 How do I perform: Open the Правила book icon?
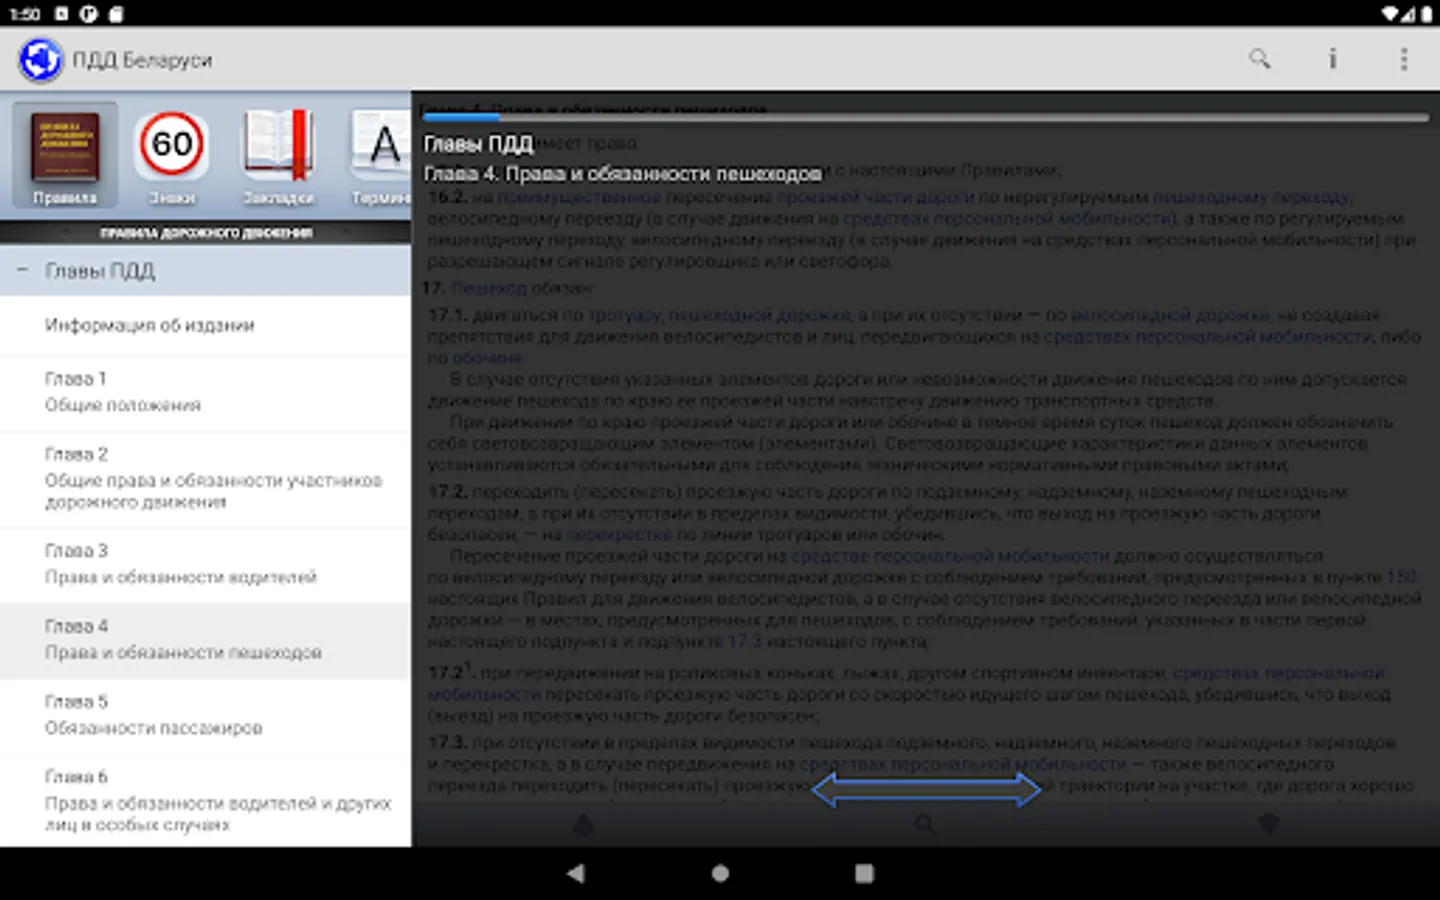click(65, 154)
